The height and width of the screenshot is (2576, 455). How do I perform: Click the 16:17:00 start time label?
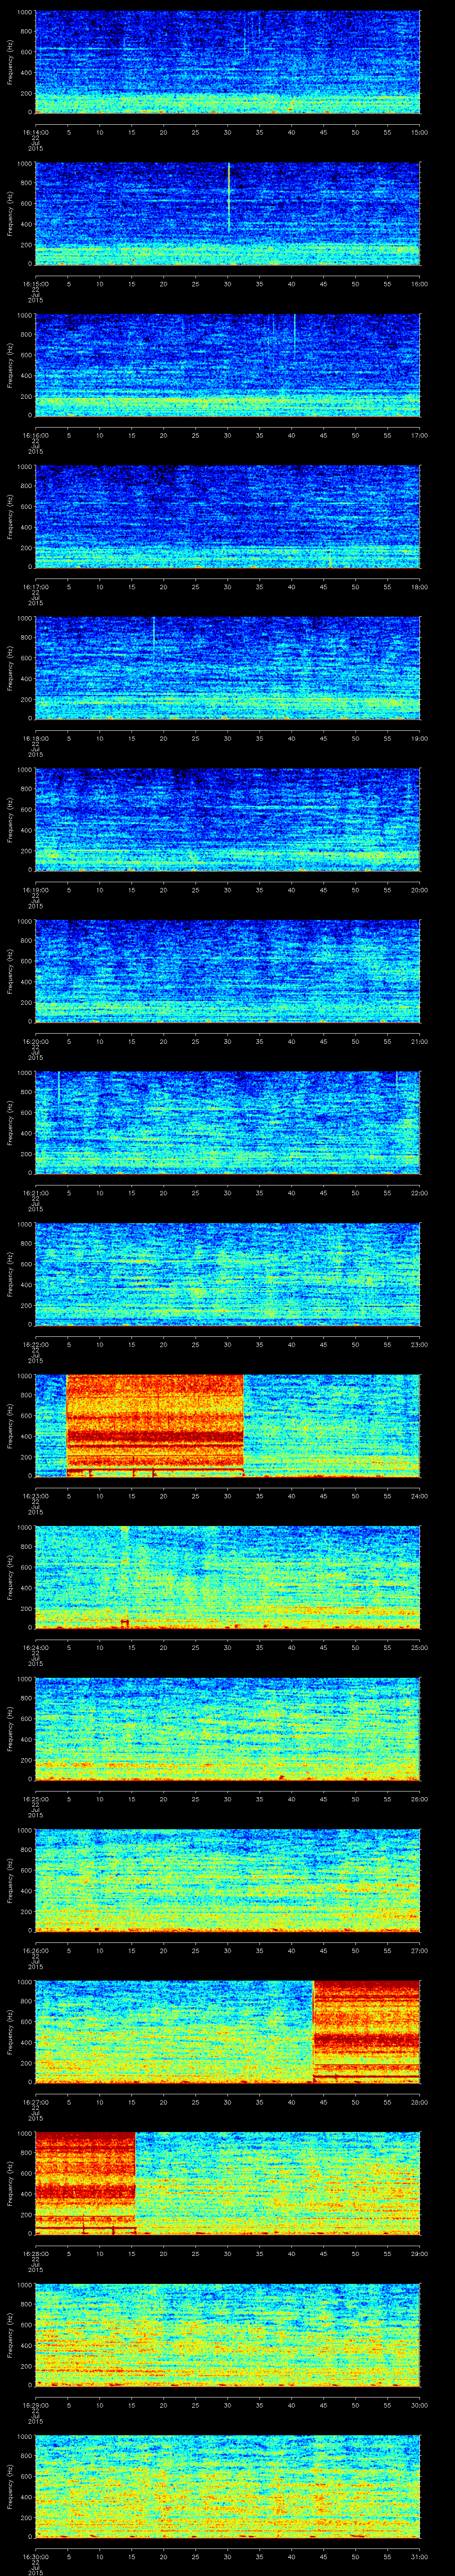point(35,586)
